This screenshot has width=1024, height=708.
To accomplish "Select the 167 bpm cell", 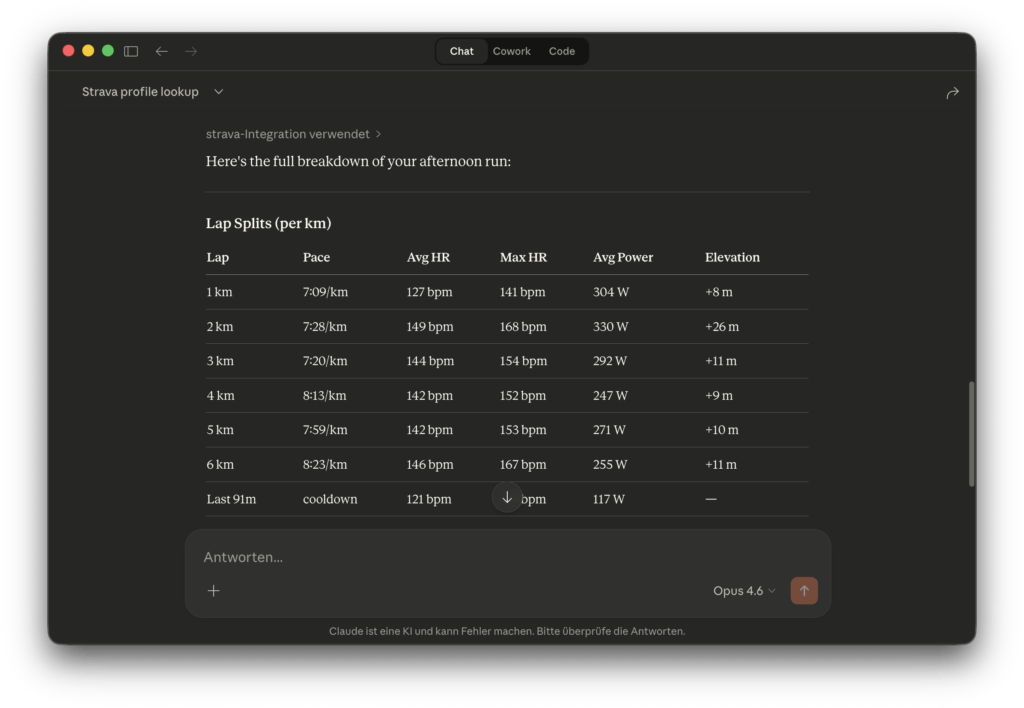I will [x=523, y=464].
